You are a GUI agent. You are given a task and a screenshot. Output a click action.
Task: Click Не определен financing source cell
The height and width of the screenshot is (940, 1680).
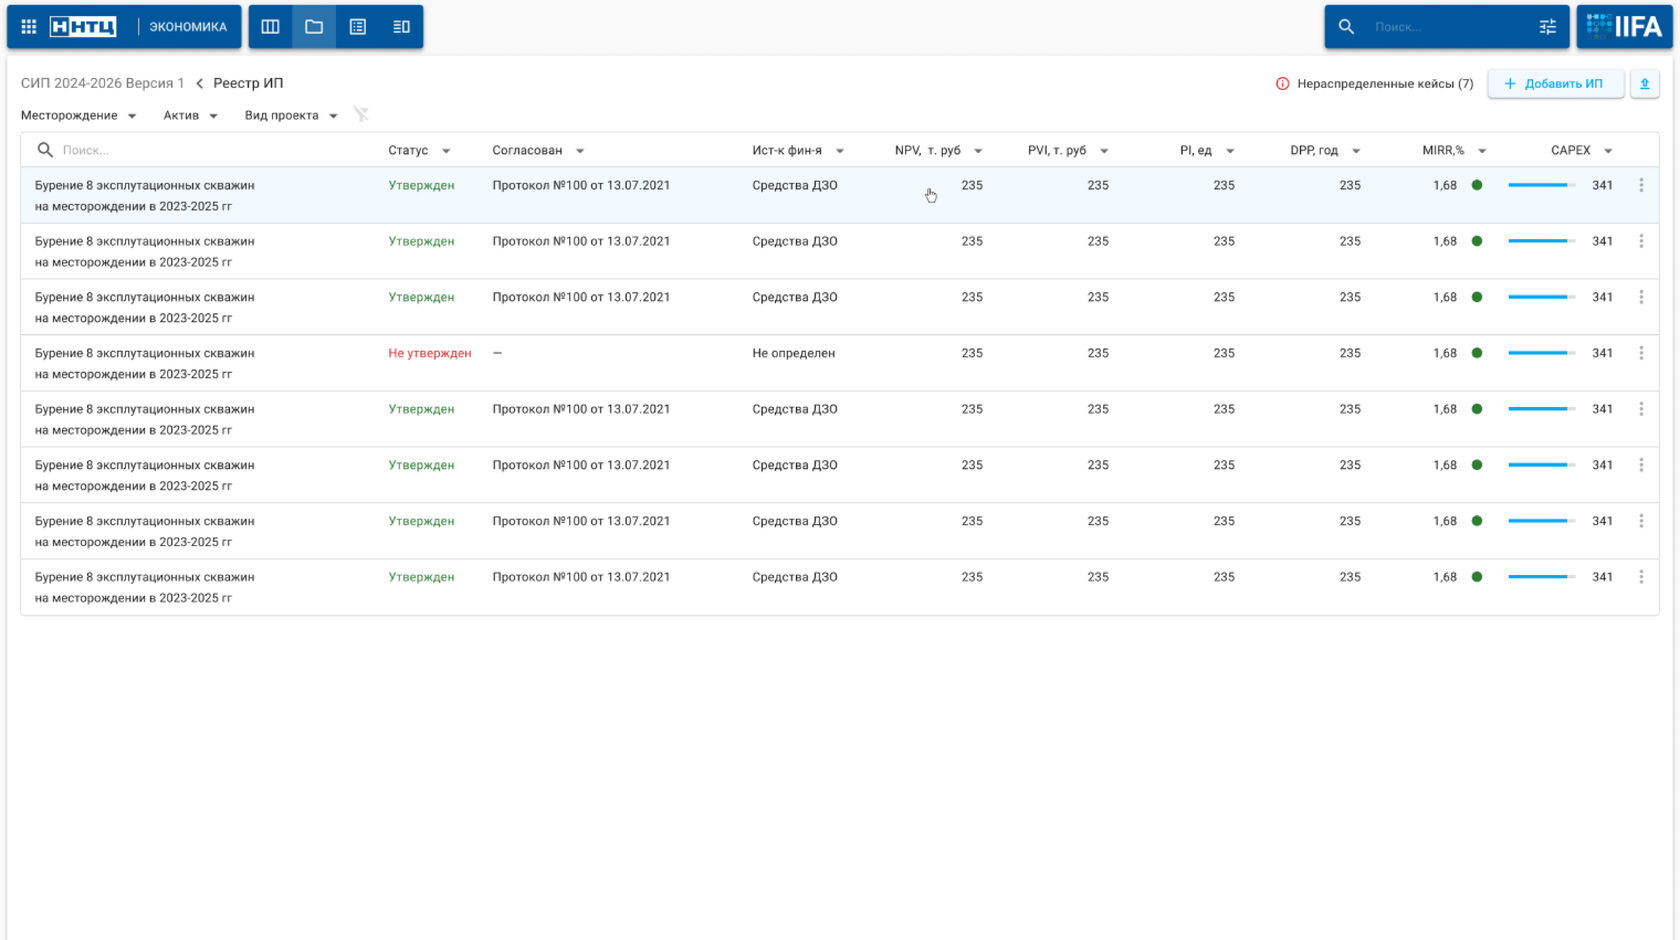pyautogui.click(x=793, y=353)
